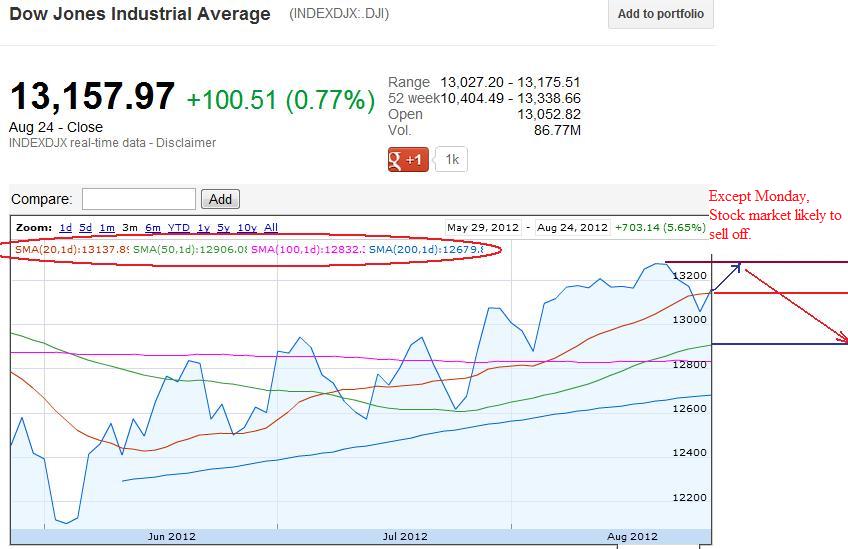
Task: Click the 52 week range value
Action: click(x=511, y=98)
